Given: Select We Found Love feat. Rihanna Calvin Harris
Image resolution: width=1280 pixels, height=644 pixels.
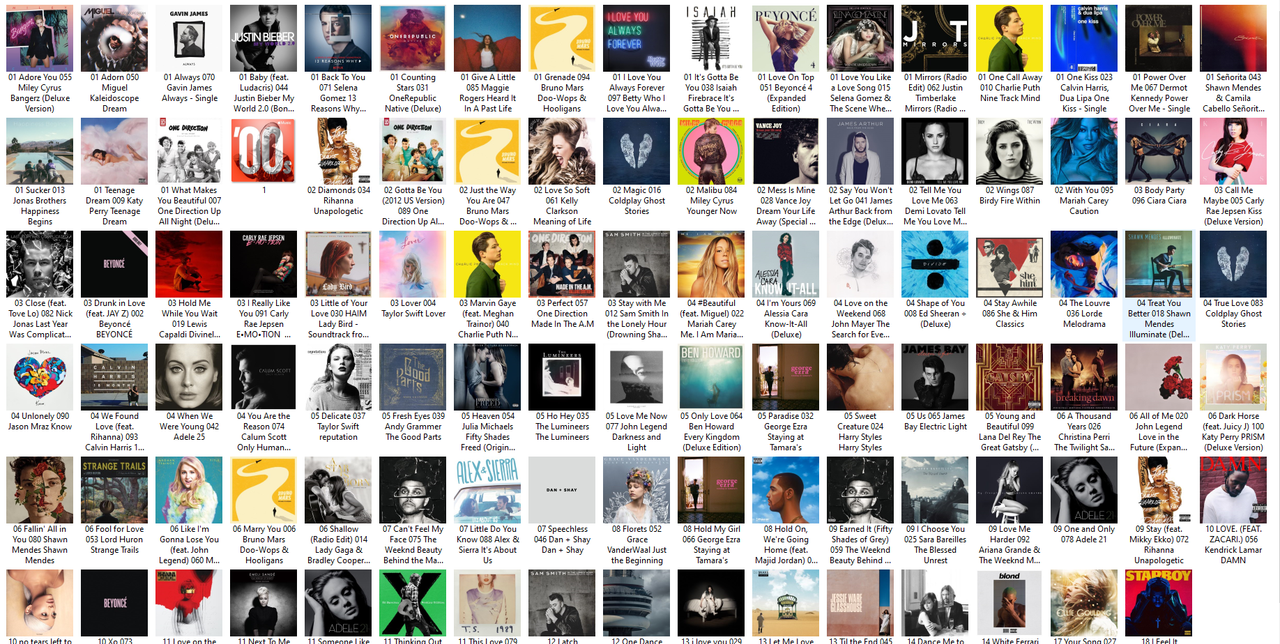Looking at the screenshot, I should point(114,399).
